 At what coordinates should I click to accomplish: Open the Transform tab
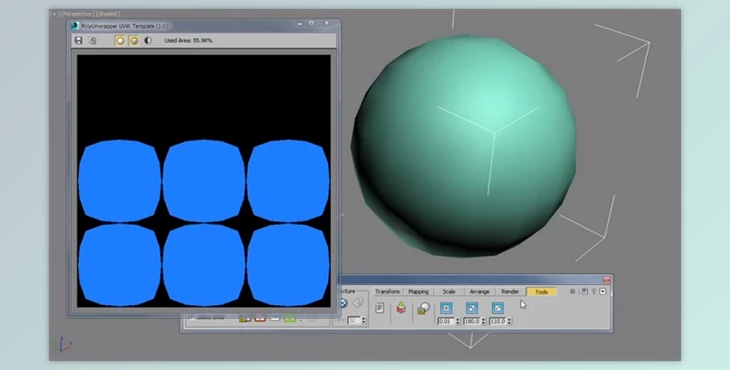[387, 291]
